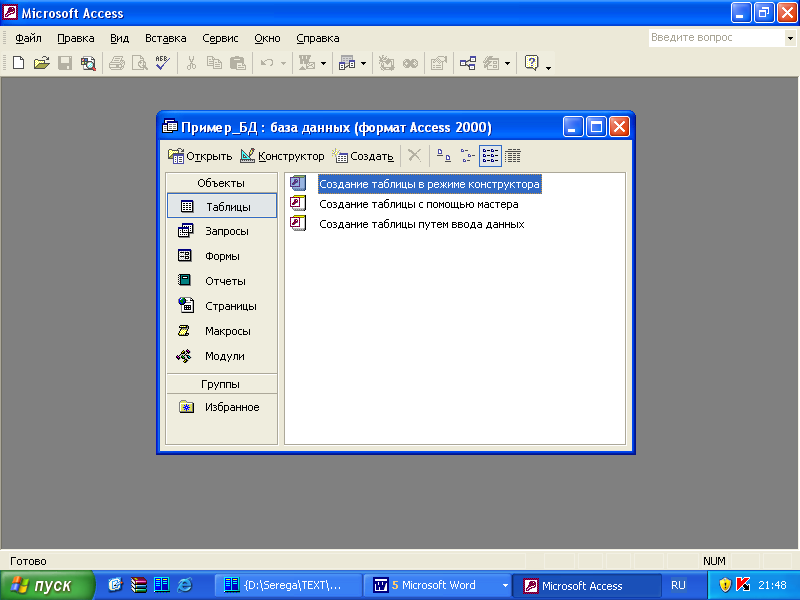Click the Analyze toolbar icon
The image size is (800, 600).
click(x=347, y=63)
